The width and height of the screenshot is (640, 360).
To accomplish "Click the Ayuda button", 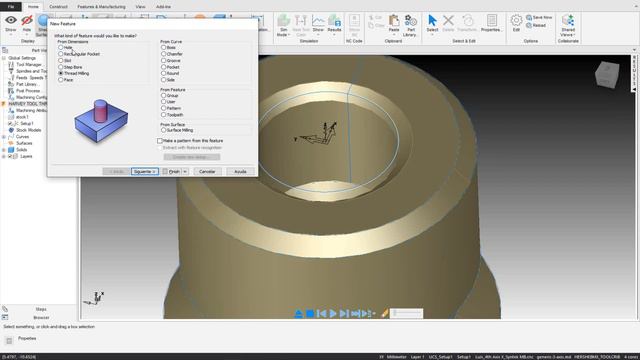I will tap(240, 171).
